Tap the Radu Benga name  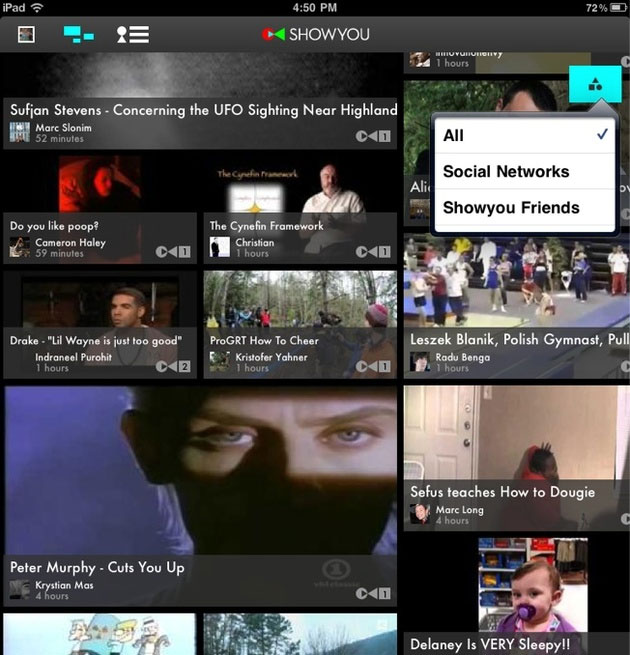coord(462,358)
